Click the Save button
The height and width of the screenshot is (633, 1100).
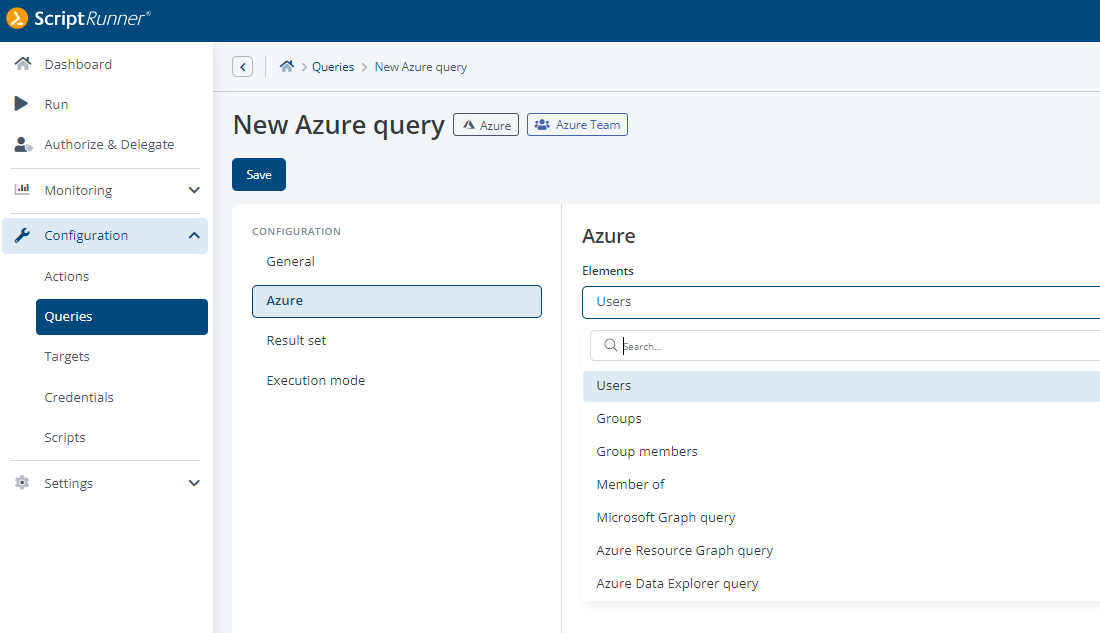[259, 175]
